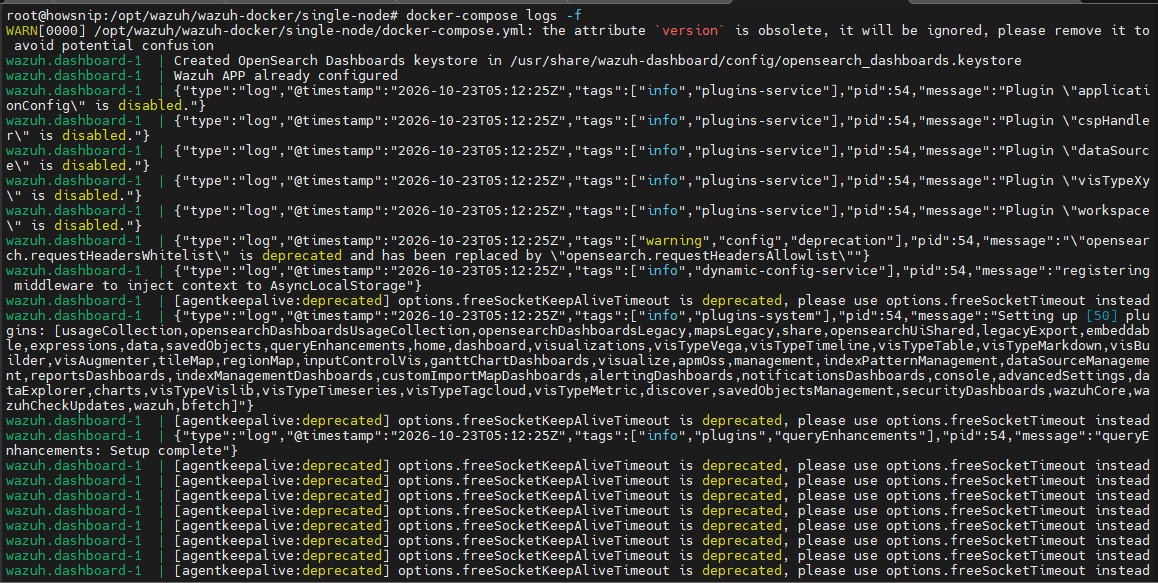Click 'legacyExport' in the plugins list
1158x583 pixels.
[x=1030, y=331]
